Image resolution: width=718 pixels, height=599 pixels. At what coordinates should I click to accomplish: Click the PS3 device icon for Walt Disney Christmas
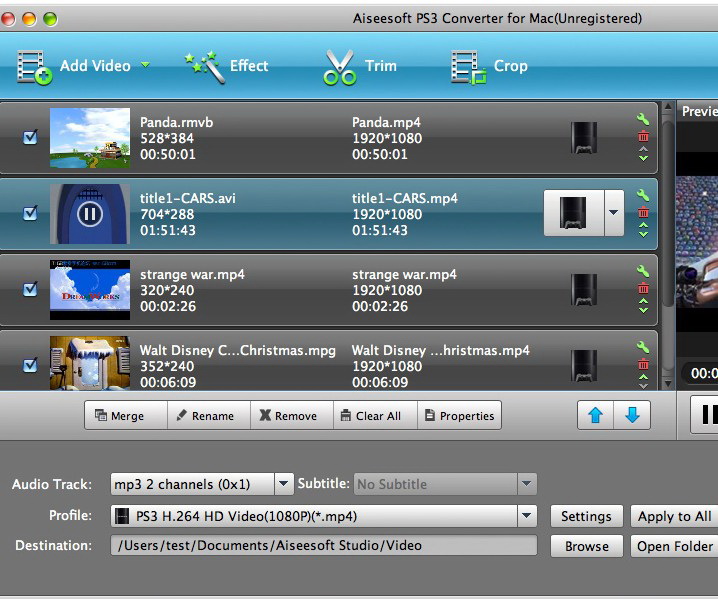click(x=584, y=366)
